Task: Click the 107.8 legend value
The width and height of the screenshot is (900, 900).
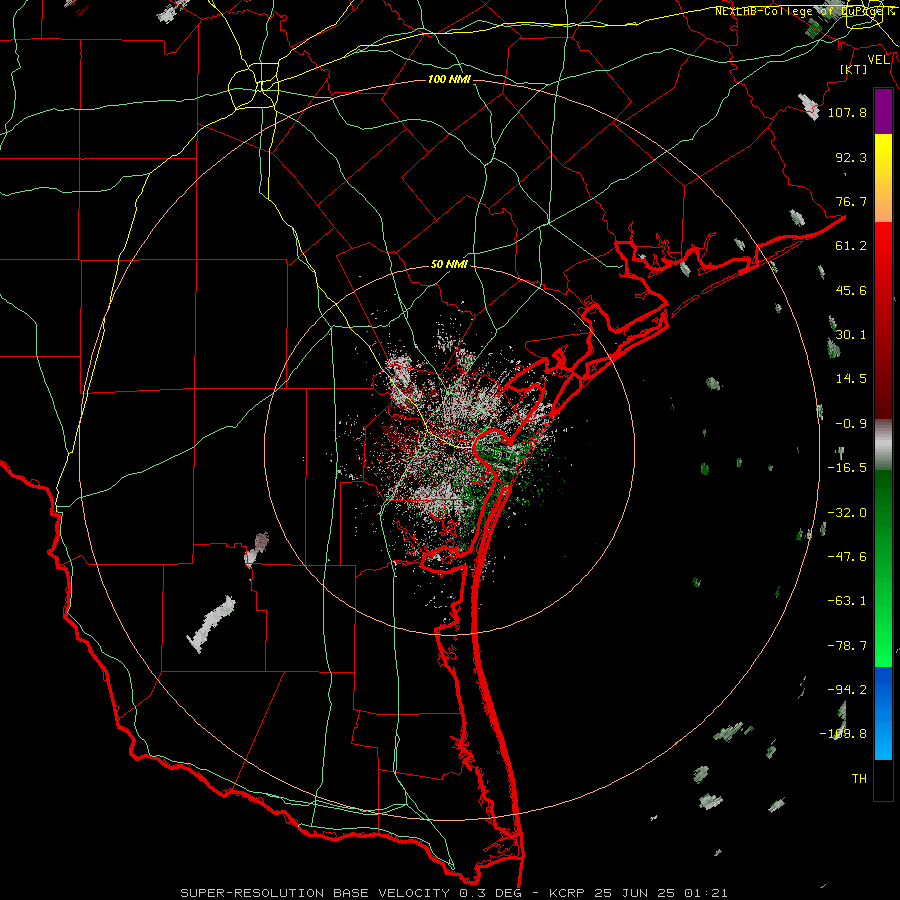Action: pos(847,112)
